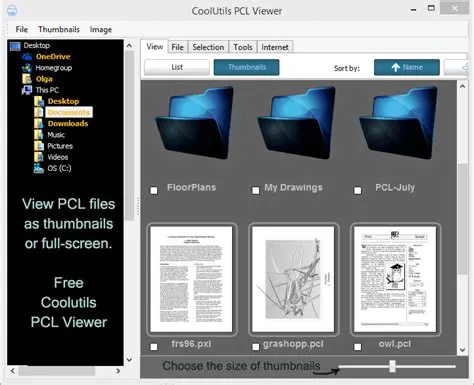Click the PCL-July folder name
The width and height of the screenshot is (474, 385).
click(395, 187)
